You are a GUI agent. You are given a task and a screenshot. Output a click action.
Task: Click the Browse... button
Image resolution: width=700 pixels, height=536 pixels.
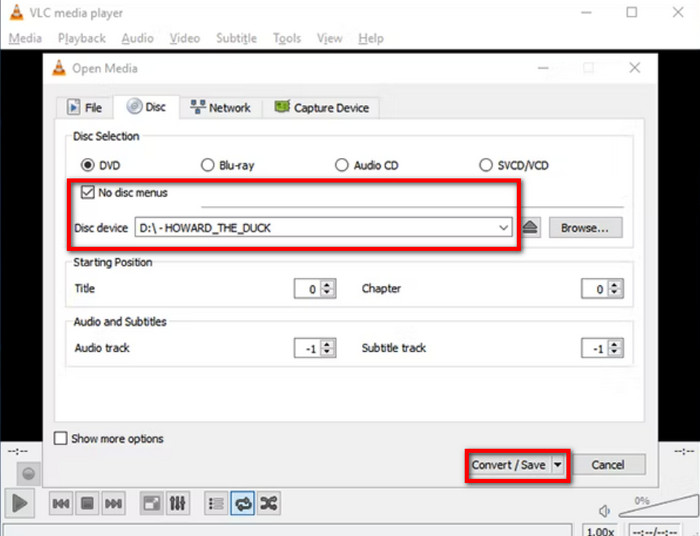pos(585,228)
